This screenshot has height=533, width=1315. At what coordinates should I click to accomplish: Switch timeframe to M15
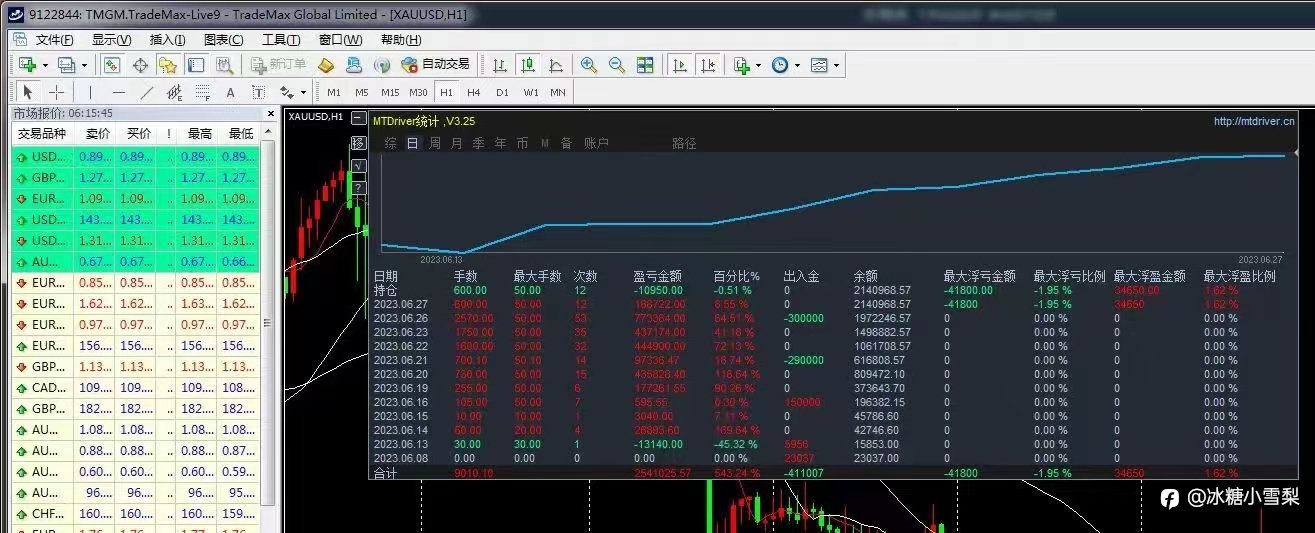pyautogui.click(x=390, y=92)
